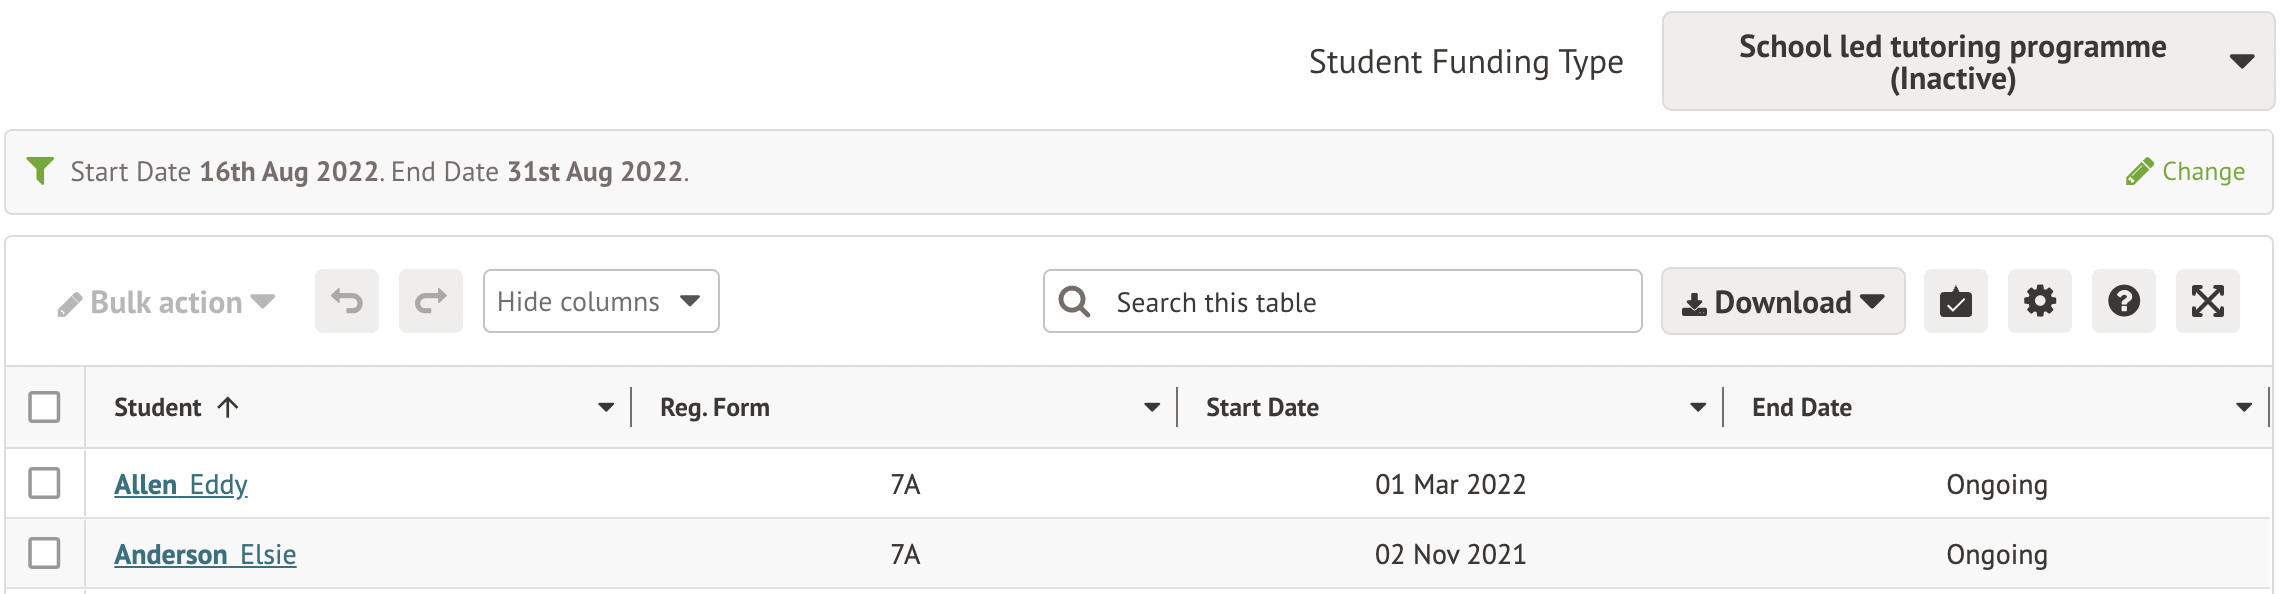Click the undo arrow icon
Viewport: 2290px width, 594px height.
pyautogui.click(x=346, y=301)
